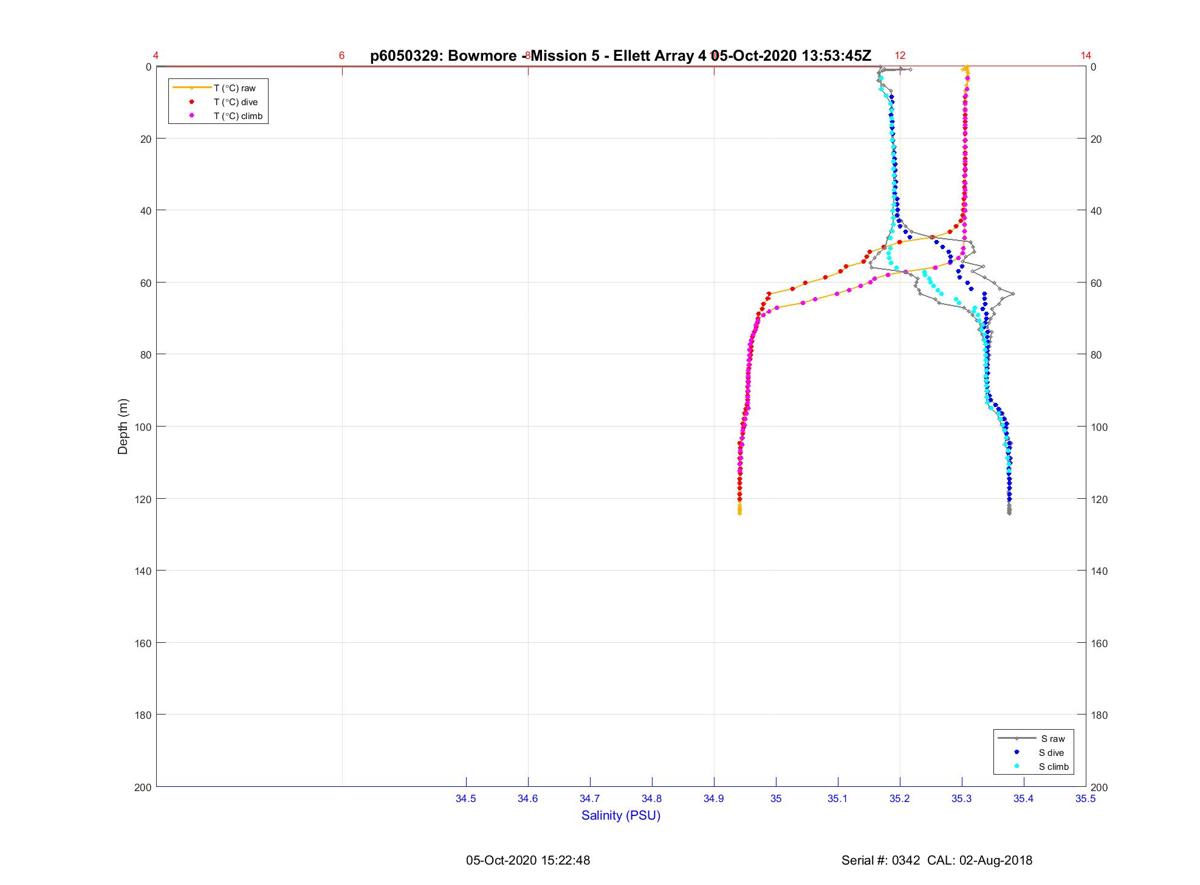Click the gray line sample for S raw legend
The image size is (1200, 885).
pos(1017,738)
